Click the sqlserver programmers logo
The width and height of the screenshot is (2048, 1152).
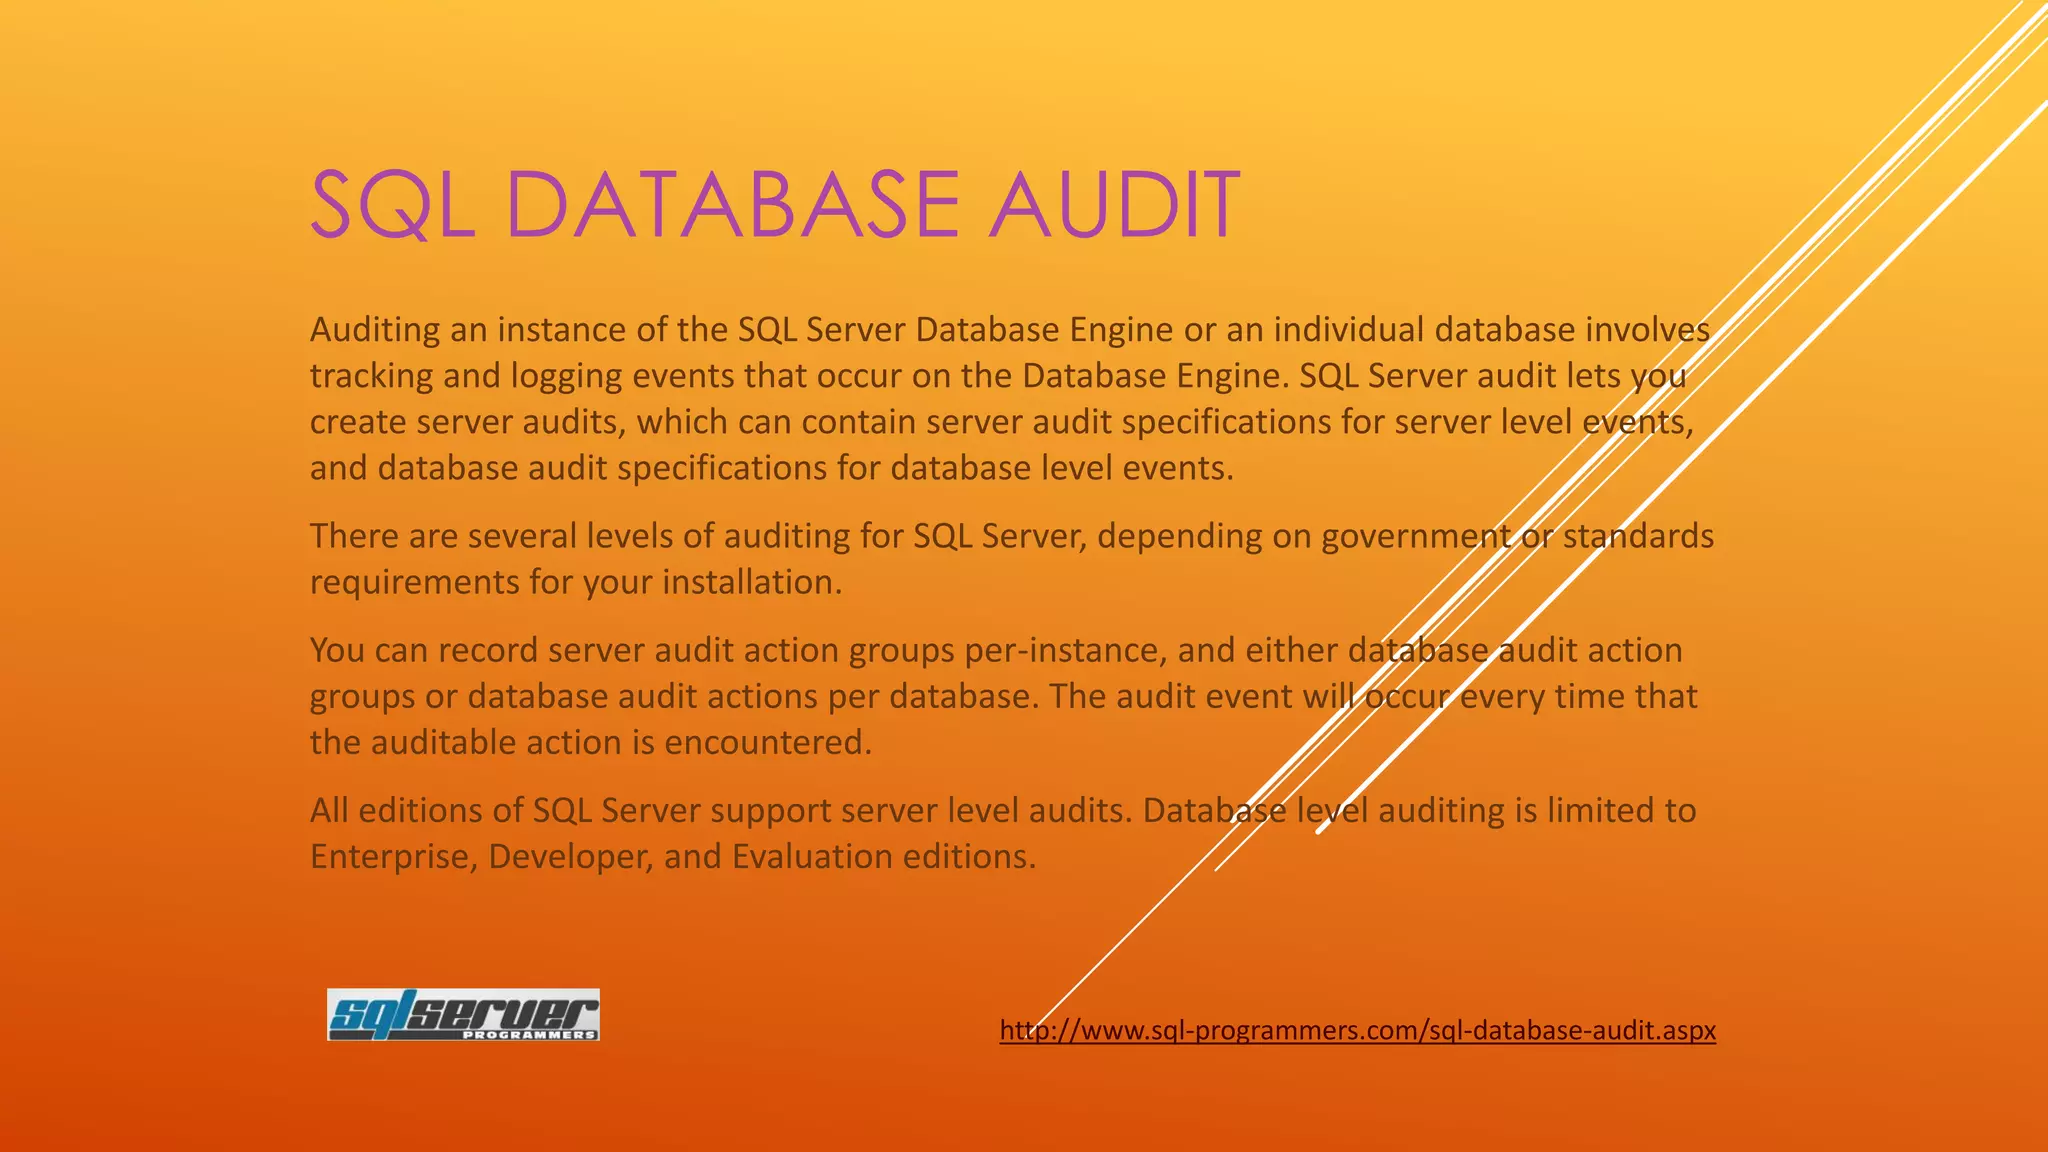[x=463, y=1015]
